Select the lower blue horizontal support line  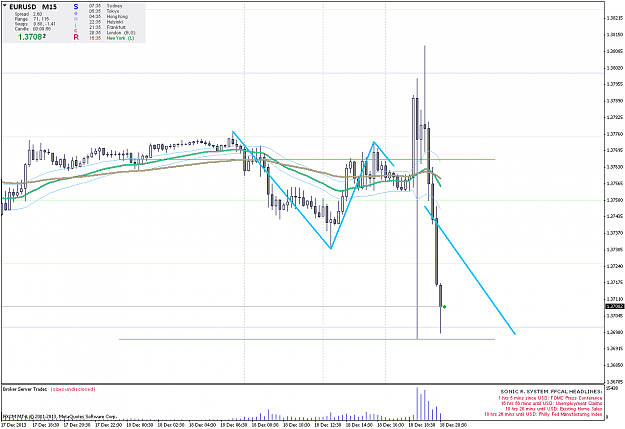click(307, 339)
